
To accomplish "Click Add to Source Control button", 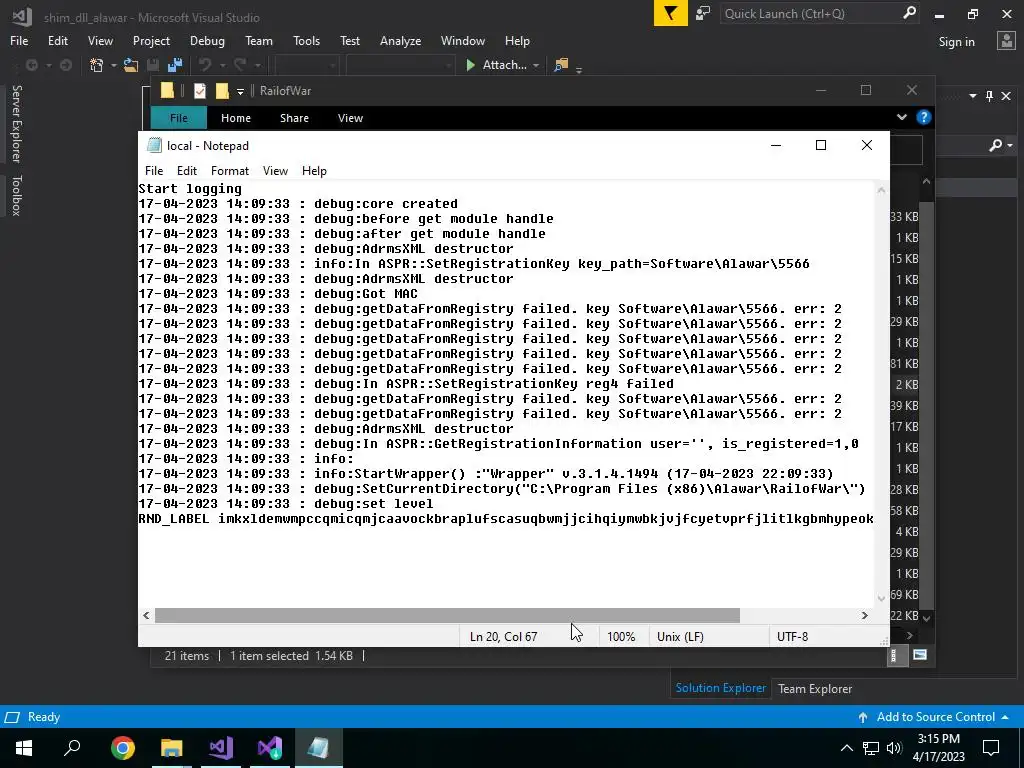I will (935, 717).
